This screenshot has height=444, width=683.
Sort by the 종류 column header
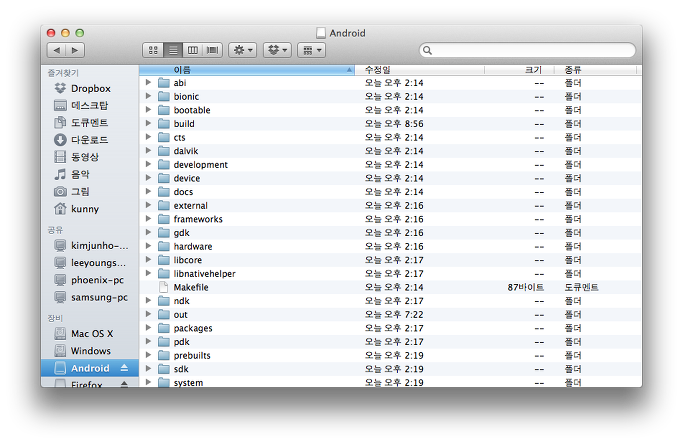595,70
